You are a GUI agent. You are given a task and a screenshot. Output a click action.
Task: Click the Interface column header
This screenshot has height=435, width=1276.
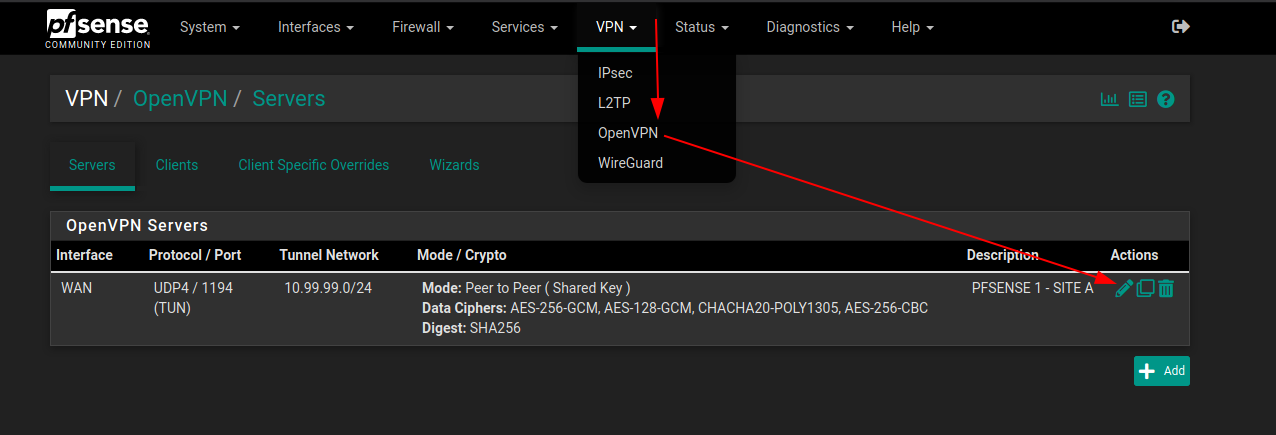coord(84,255)
